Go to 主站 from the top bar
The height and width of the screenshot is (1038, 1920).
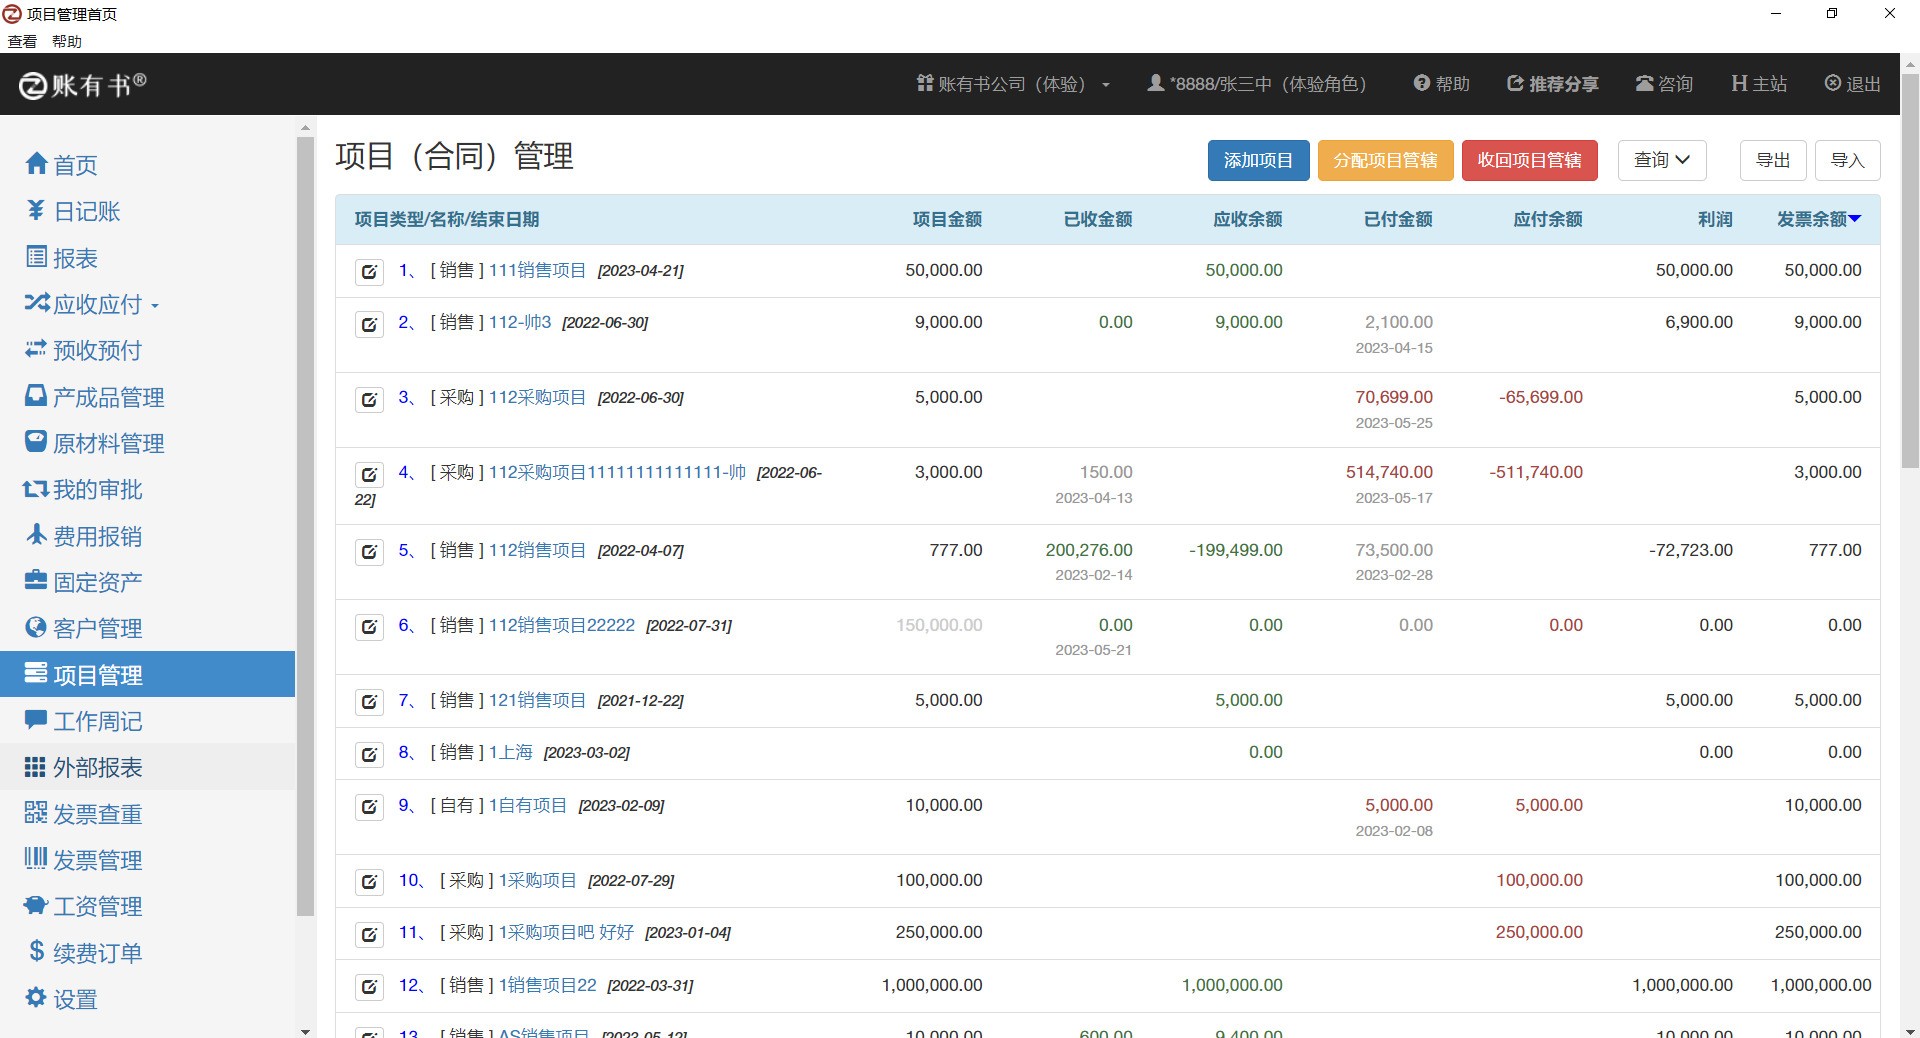point(1759,84)
